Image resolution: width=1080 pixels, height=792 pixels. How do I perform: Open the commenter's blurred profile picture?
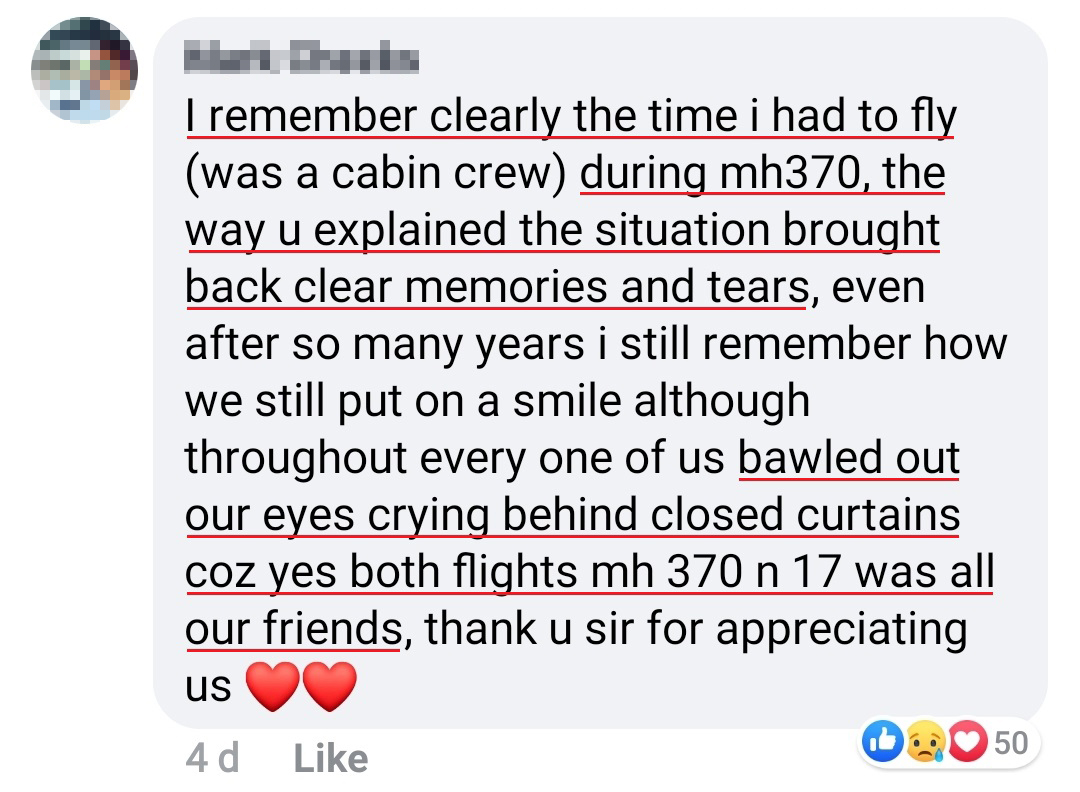(x=85, y=70)
